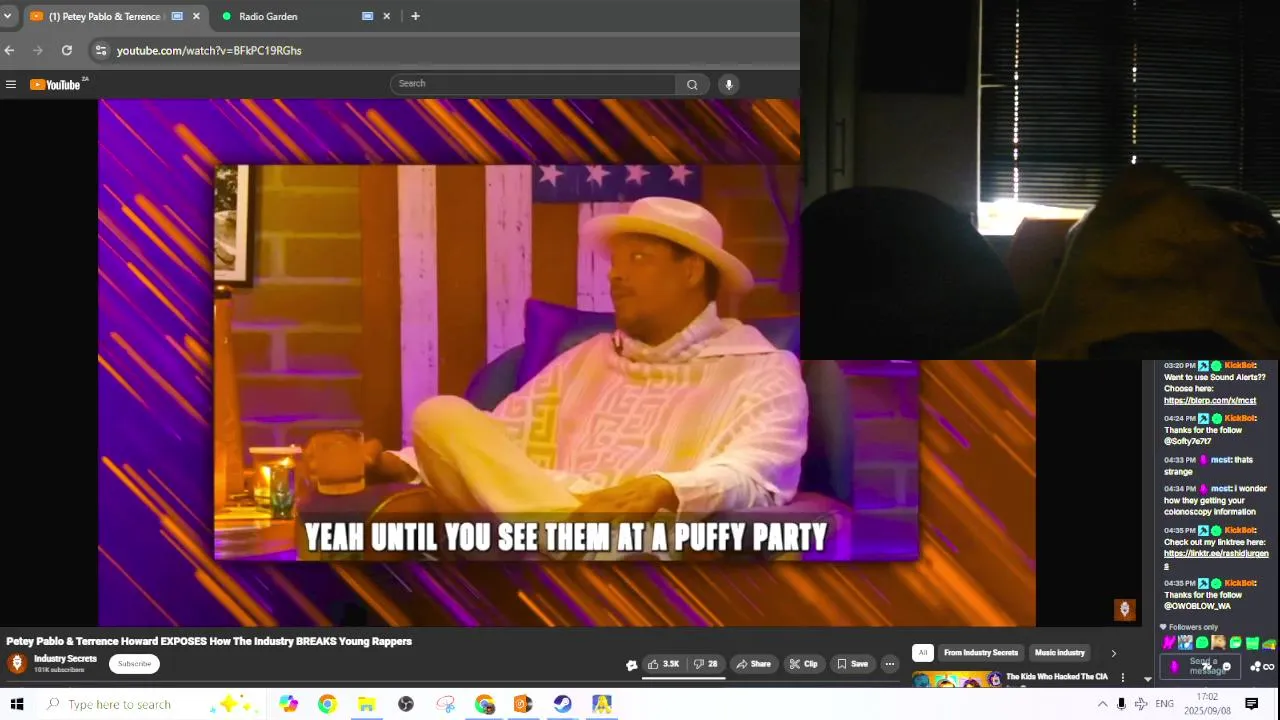Open the Windows Start menu
The height and width of the screenshot is (720, 1280).
coord(16,704)
